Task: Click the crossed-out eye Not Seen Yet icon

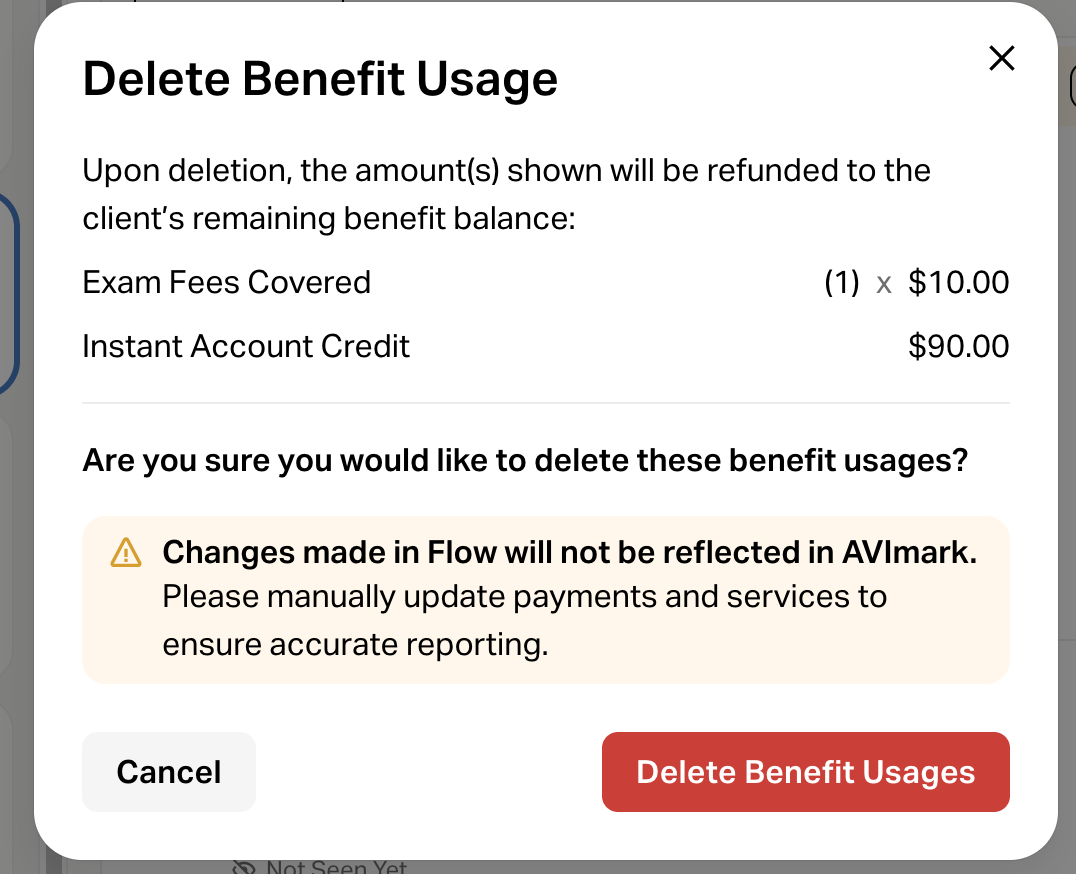Action: coord(245,867)
